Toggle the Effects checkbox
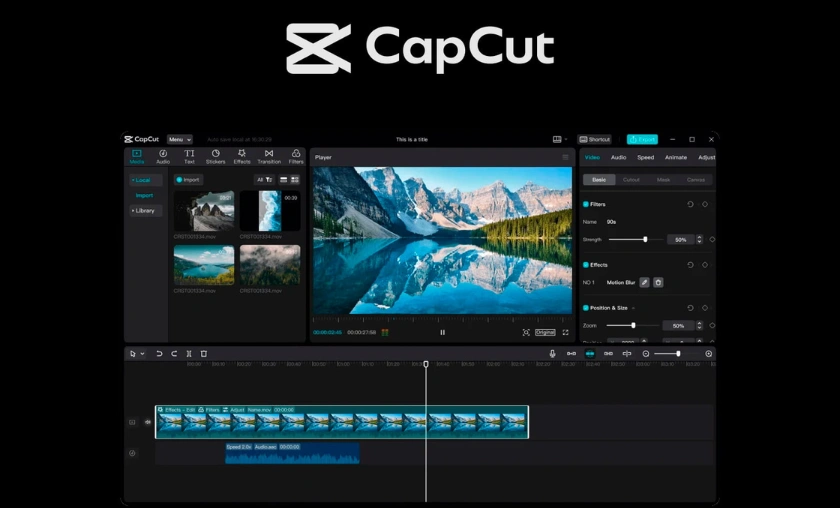Viewport: 840px width, 508px height. click(586, 265)
